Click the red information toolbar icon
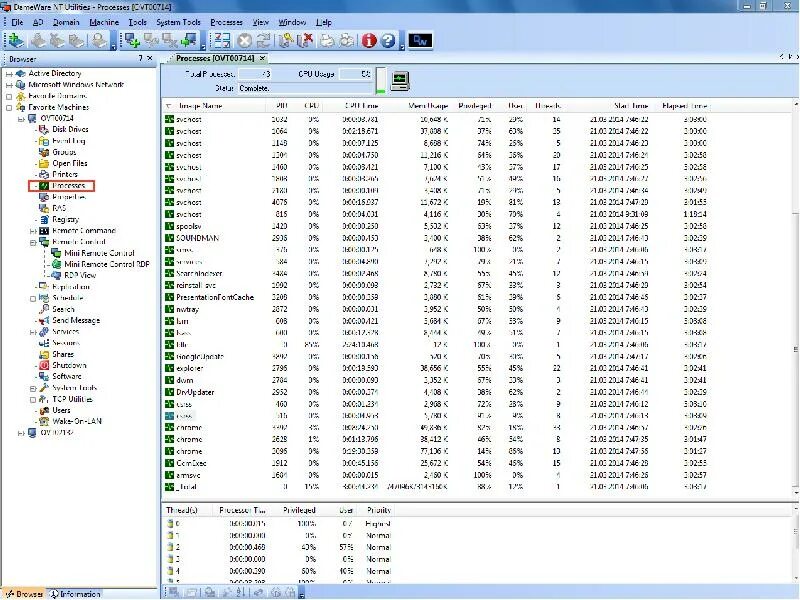Image resolution: width=800 pixels, height=600 pixels. (369, 40)
